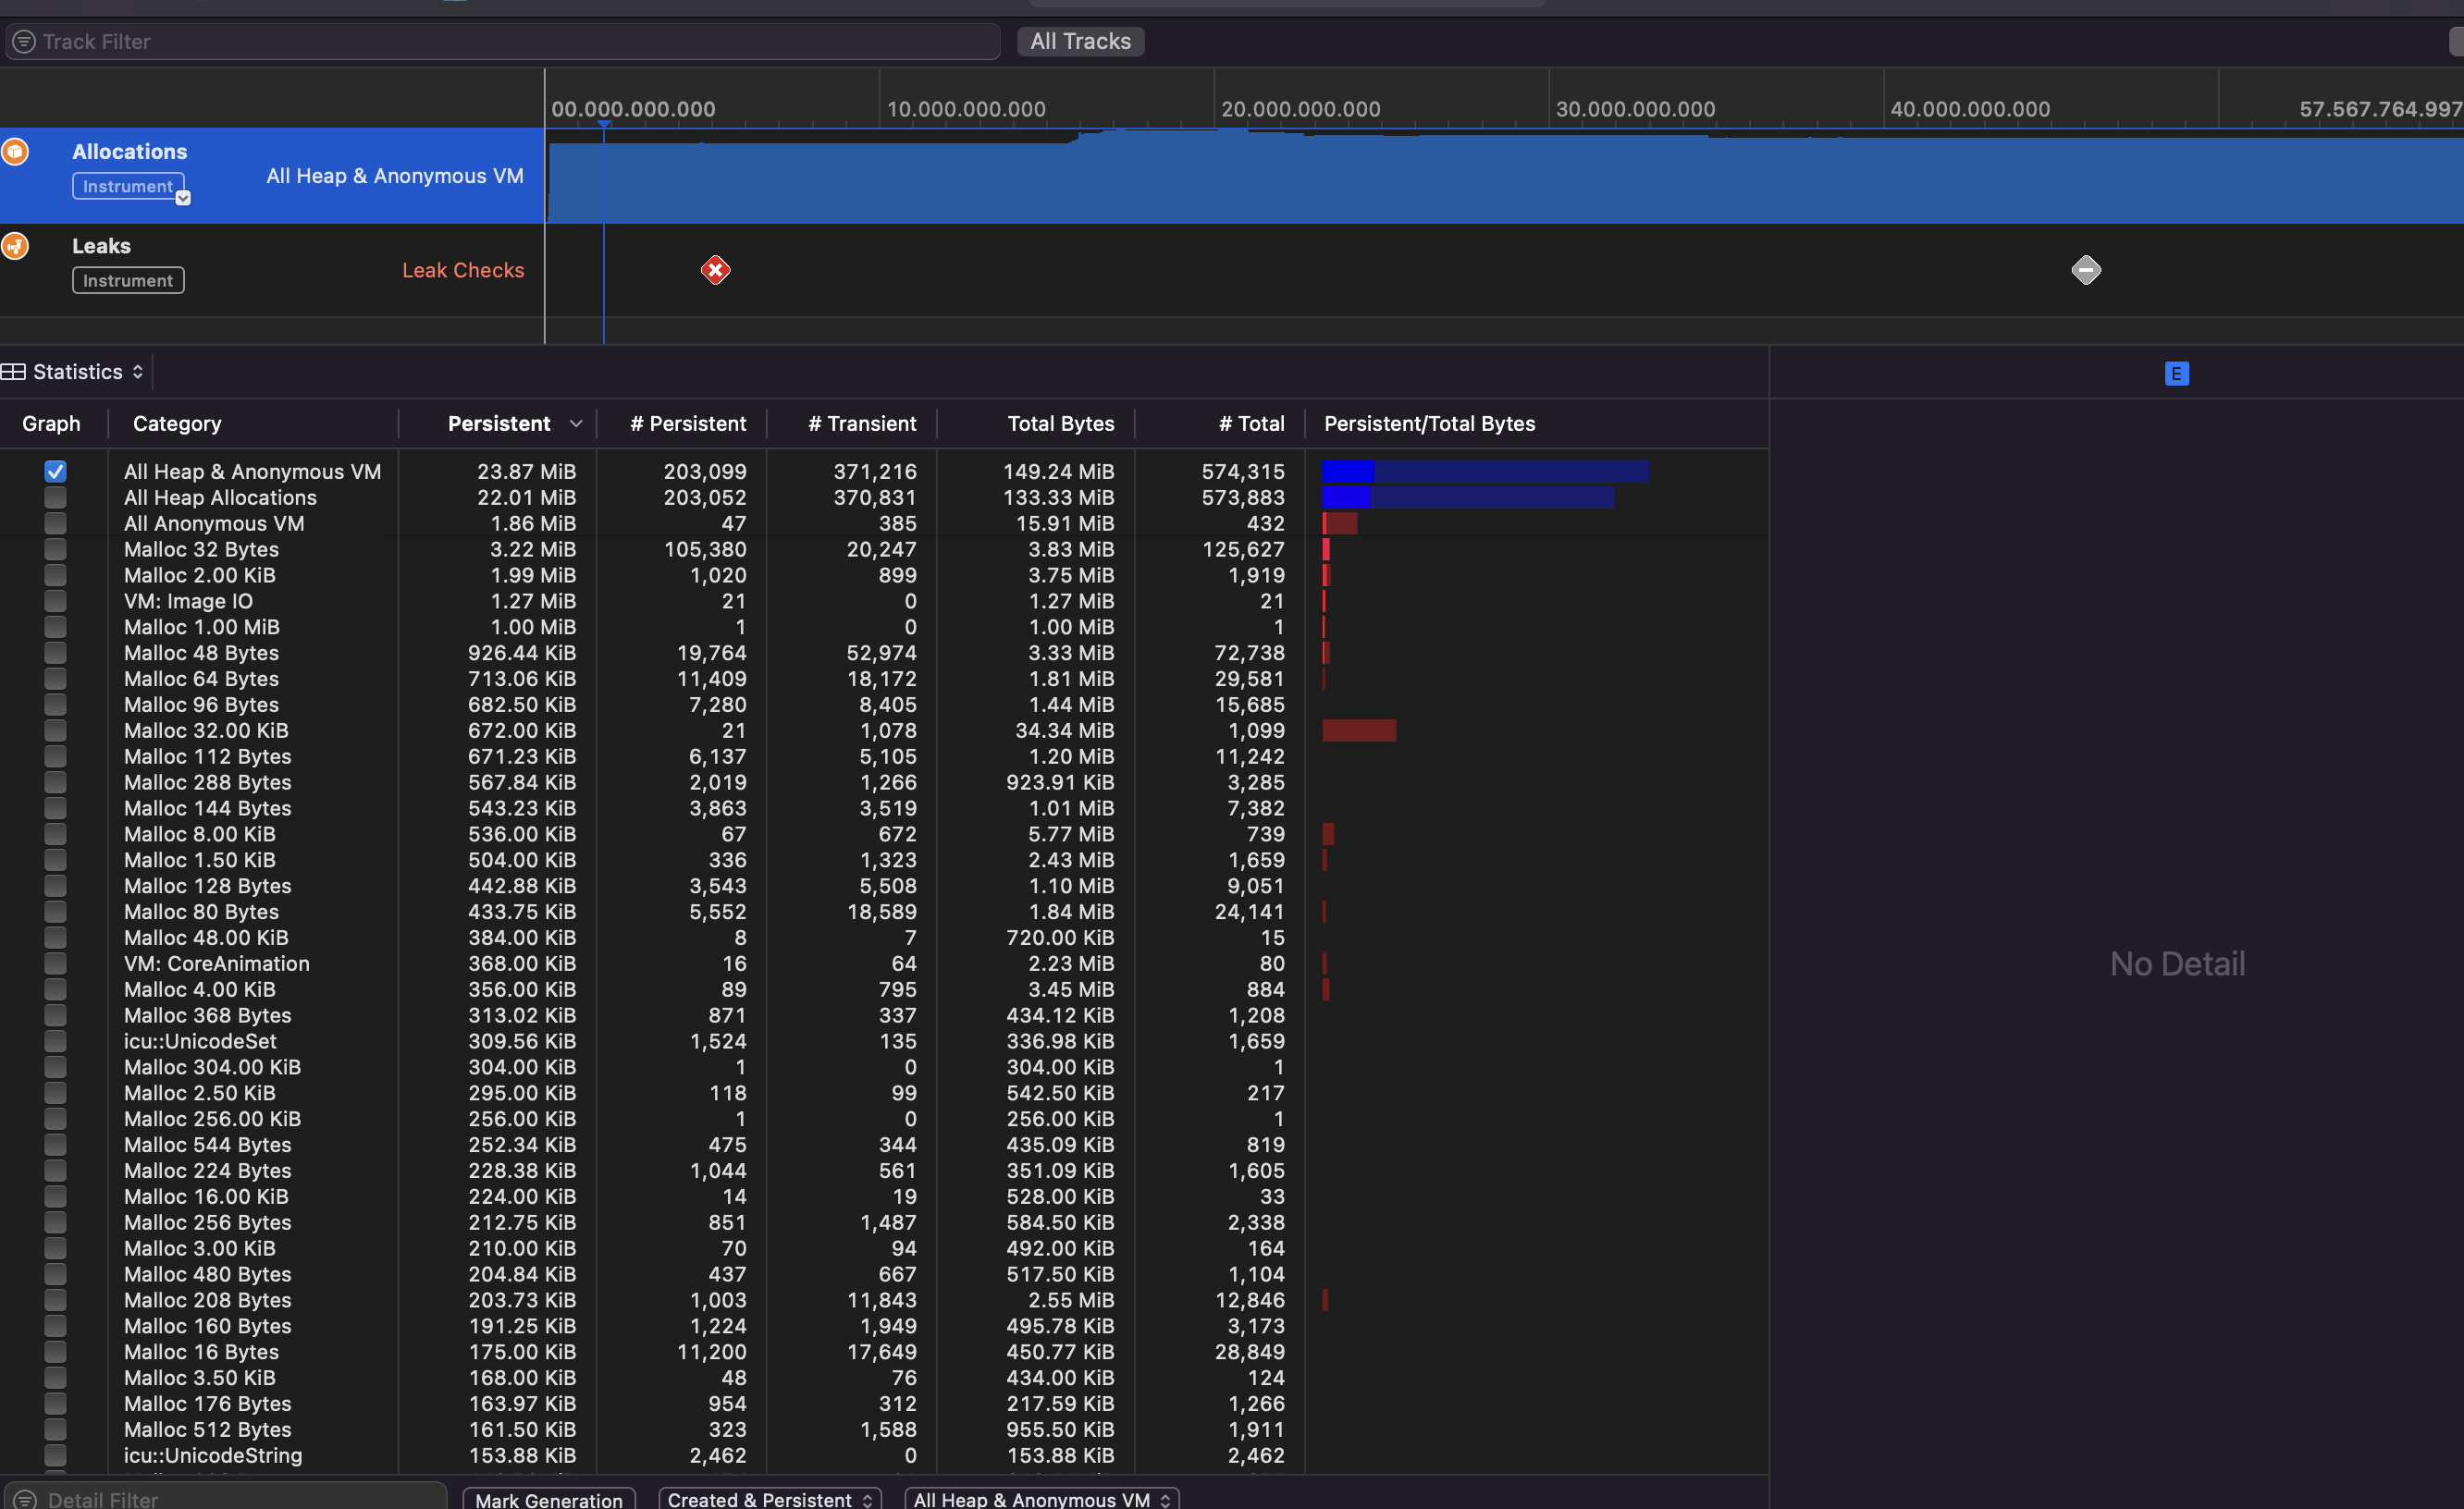Image resolution: width=2464 pixels, height=1509 pixels.
Task: Sort by # Total column header
Action: pos(1252,424)
